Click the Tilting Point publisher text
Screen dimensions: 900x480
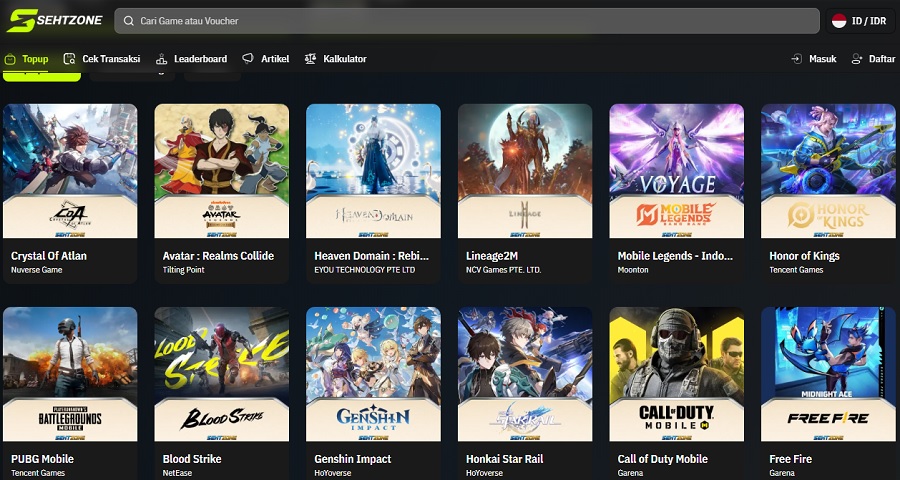tap(183, 270)
